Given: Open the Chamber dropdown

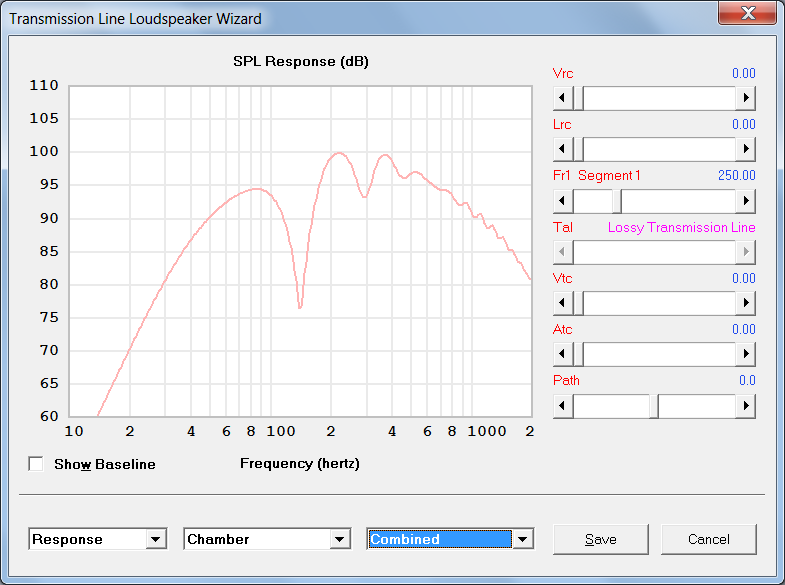Looking at the screenshot, I should (340, 539).
